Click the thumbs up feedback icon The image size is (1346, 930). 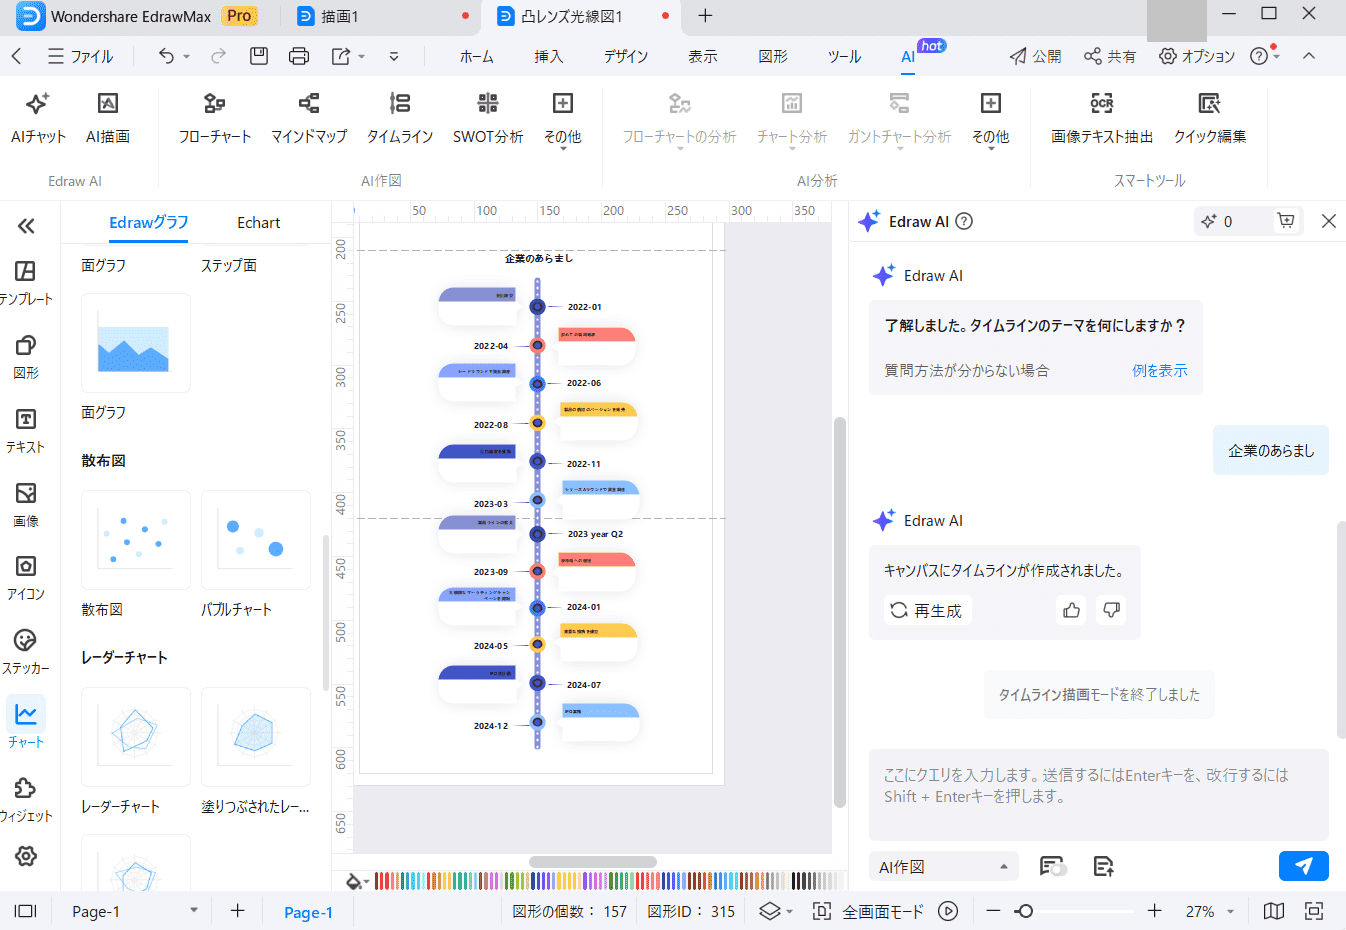[1071, 610]
